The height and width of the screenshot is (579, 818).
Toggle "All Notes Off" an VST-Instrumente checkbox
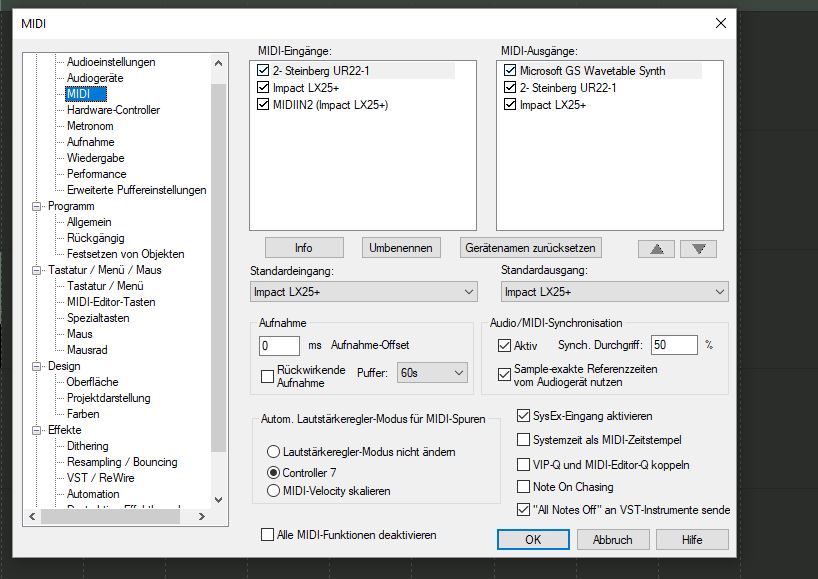pyautogui.click(x=523, y=510)
